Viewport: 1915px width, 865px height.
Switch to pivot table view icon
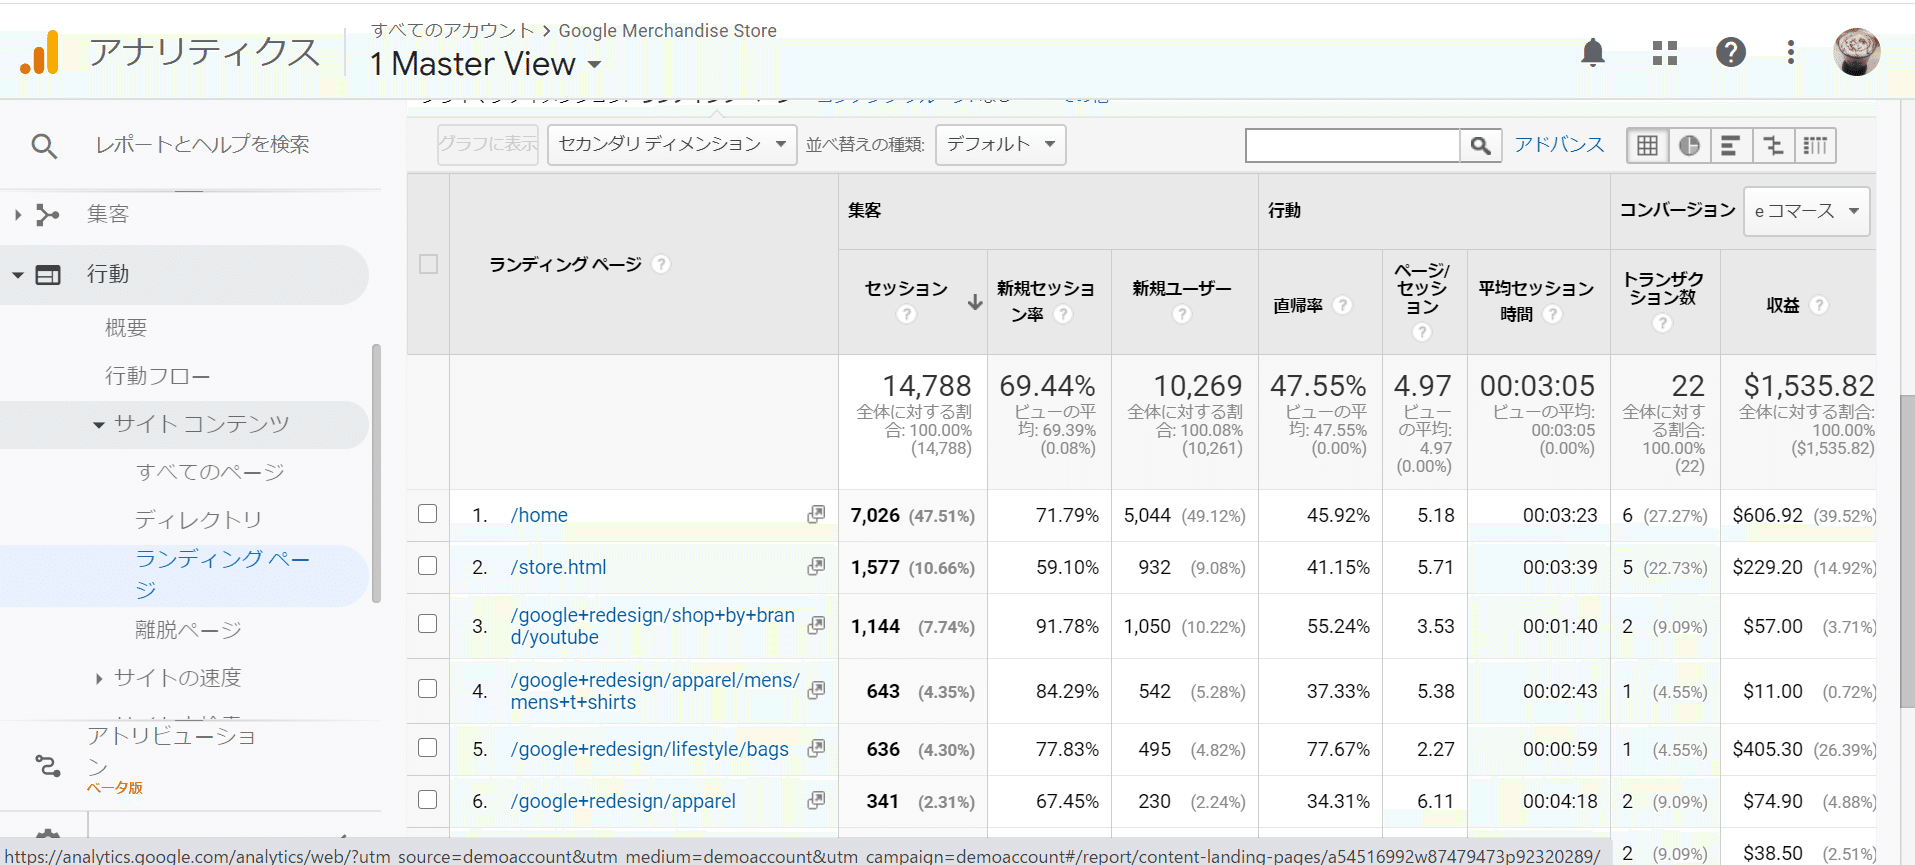[1816, 146]
